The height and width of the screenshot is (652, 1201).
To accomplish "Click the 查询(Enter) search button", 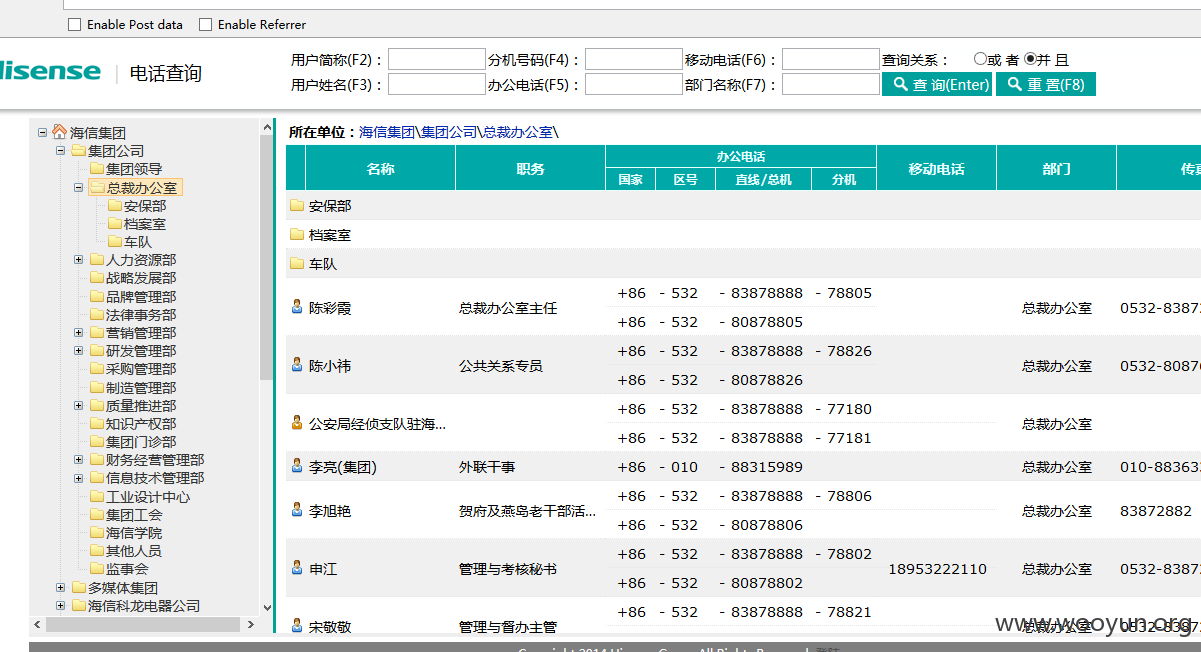I will [x=937, y=85].
